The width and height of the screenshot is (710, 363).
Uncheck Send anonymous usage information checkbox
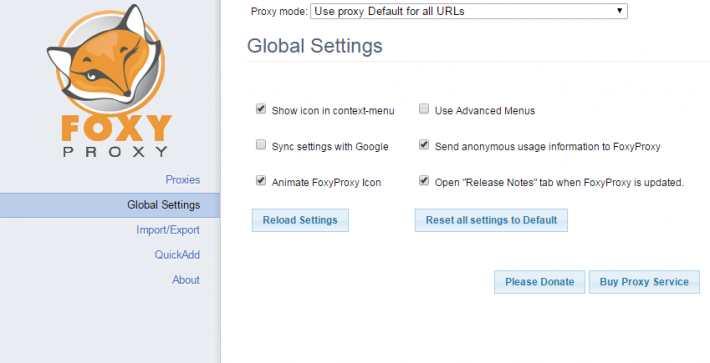424,145
